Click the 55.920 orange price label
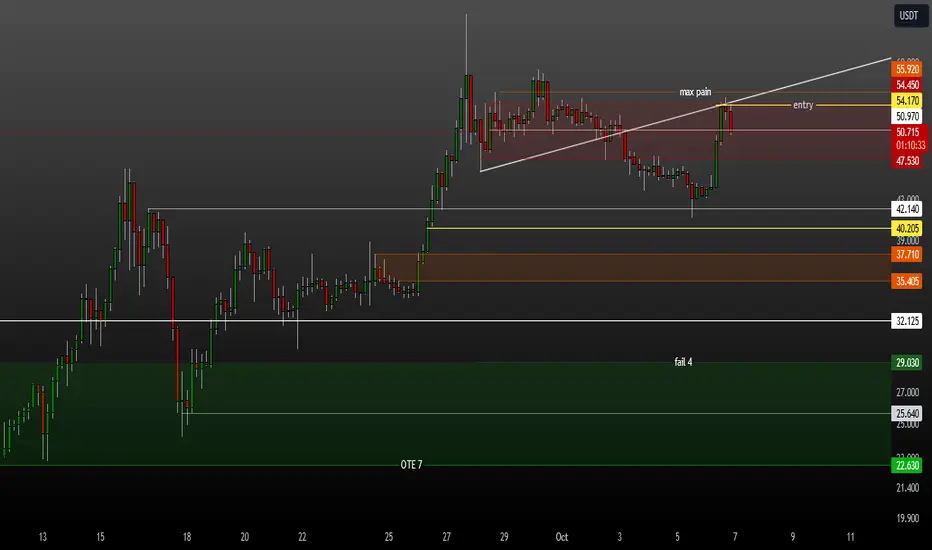 907,70
